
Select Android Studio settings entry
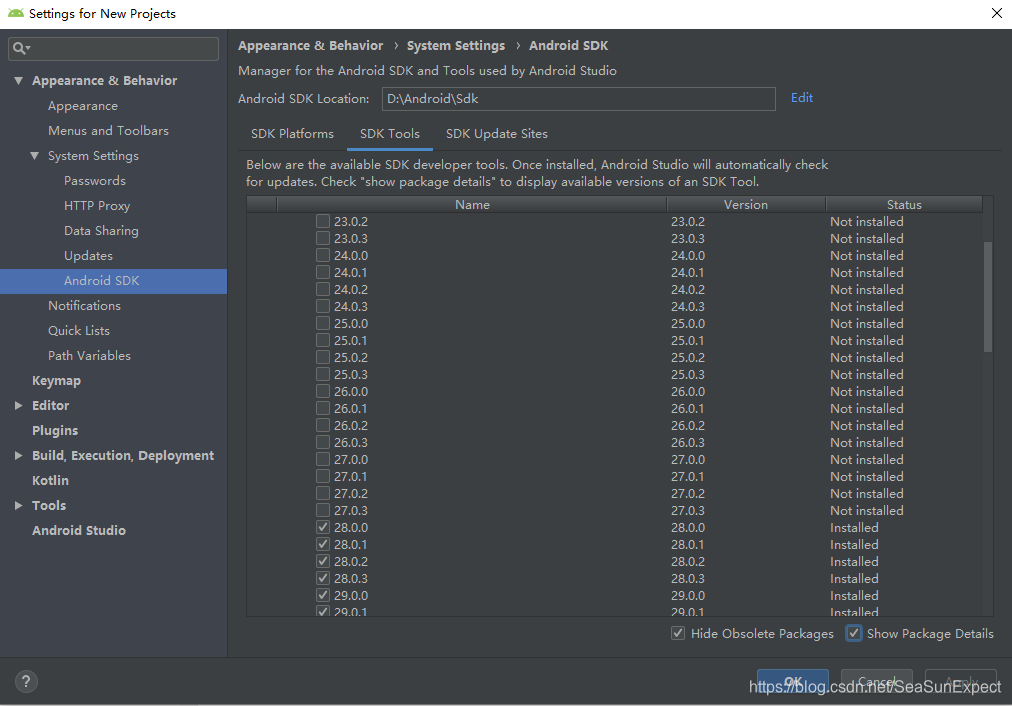pos(79,530)
